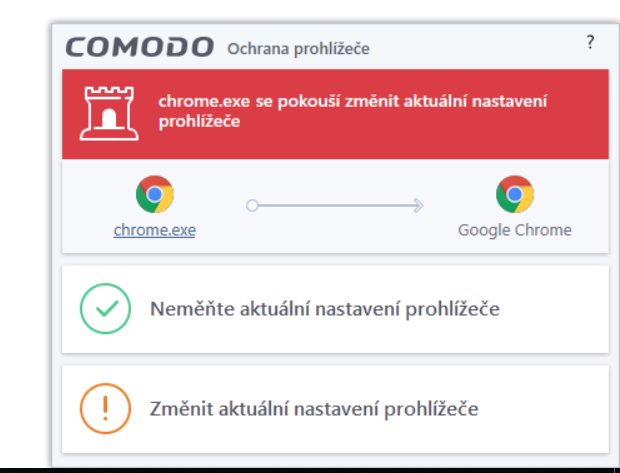Select "Neměňte aktuální nastavení prohlížeče" option
The width and height of the screenshot is (620, 473).
tap(325, 309)
